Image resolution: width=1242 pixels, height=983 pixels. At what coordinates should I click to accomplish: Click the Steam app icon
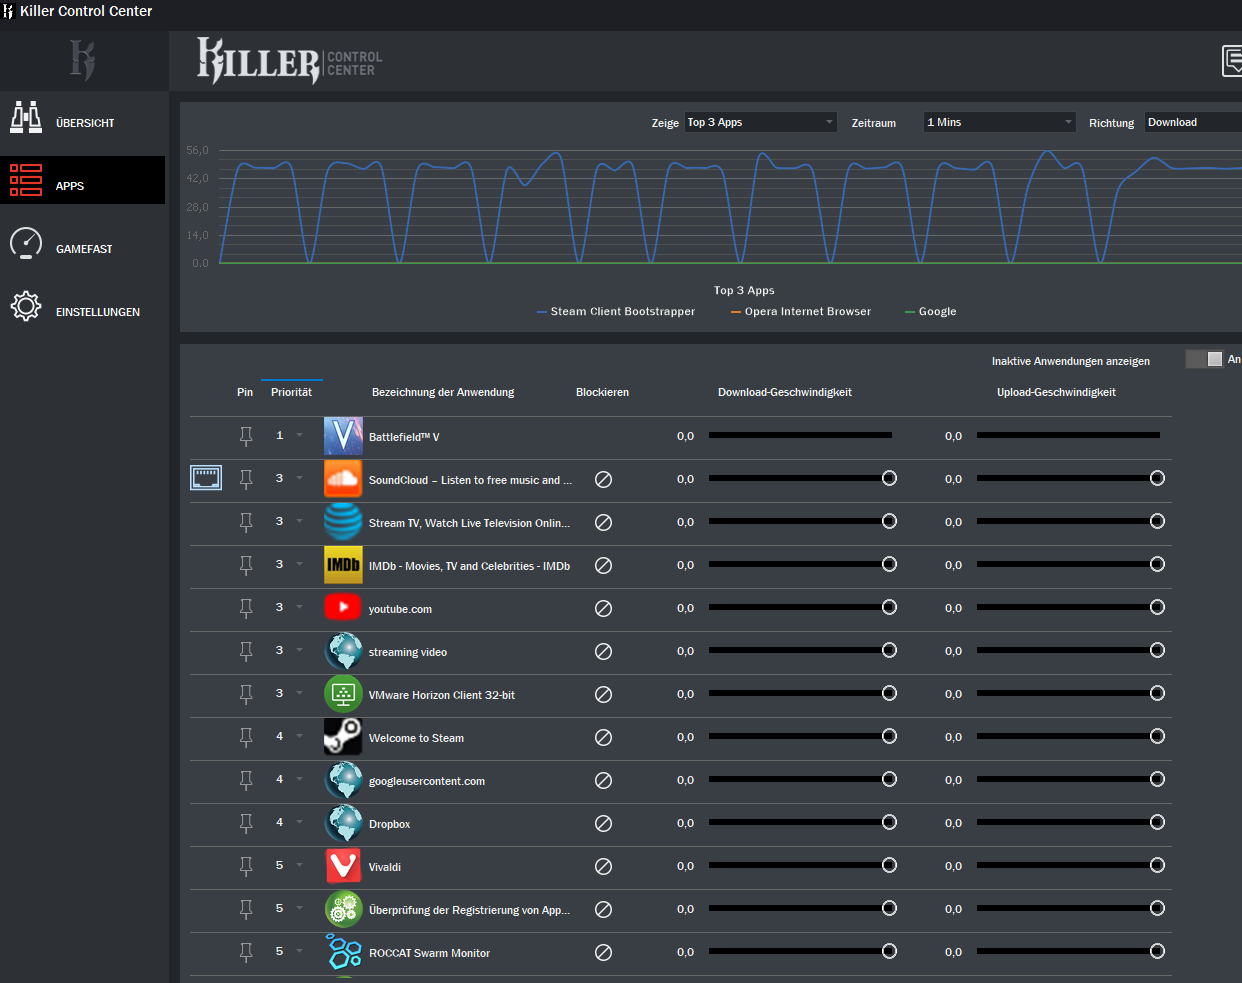click(343, 737)
